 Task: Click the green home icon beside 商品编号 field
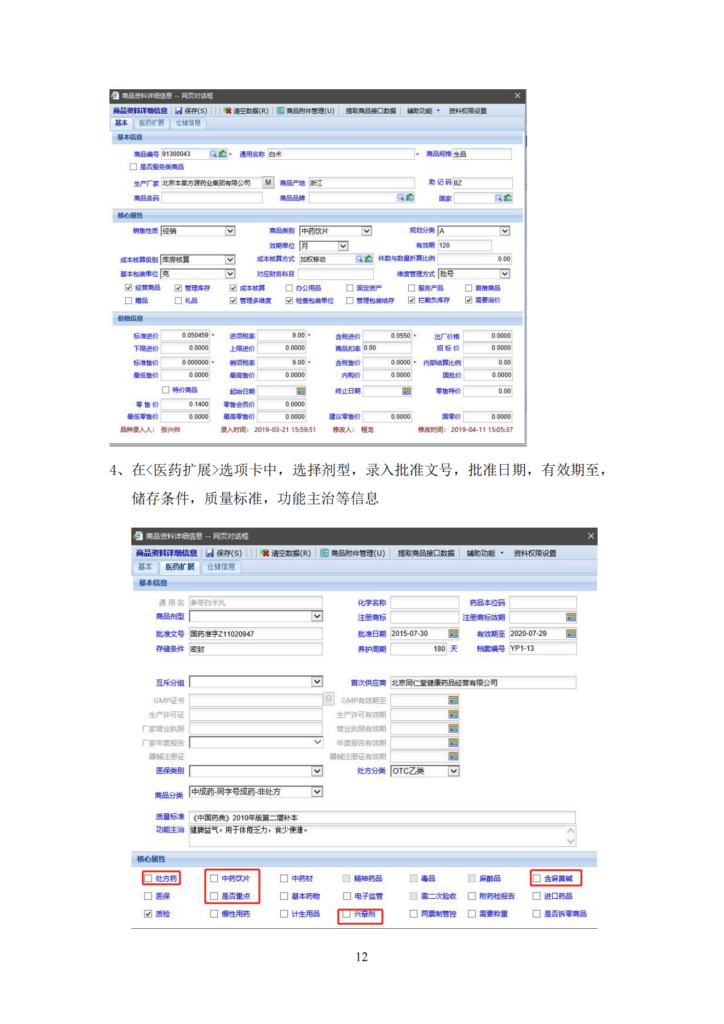tap(222, 154)
